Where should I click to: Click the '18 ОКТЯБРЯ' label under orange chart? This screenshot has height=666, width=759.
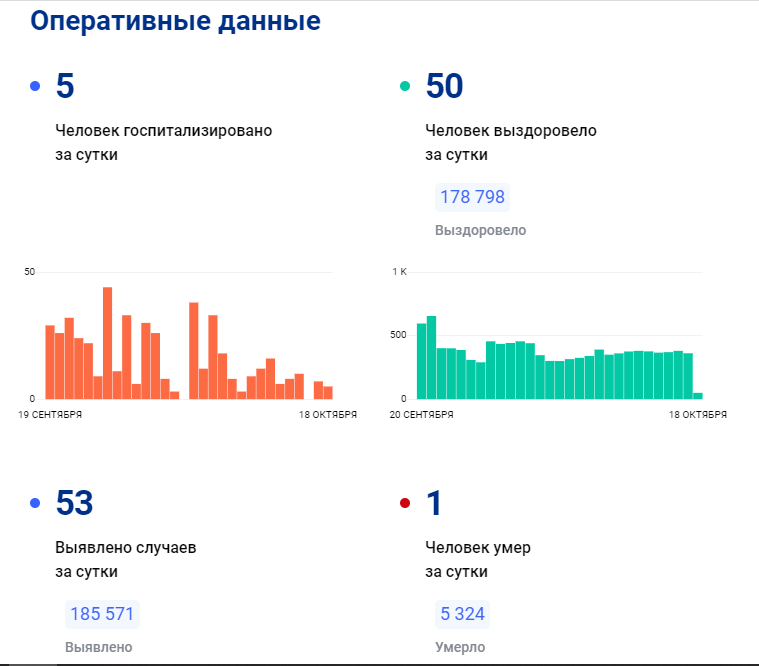[328, 414]
